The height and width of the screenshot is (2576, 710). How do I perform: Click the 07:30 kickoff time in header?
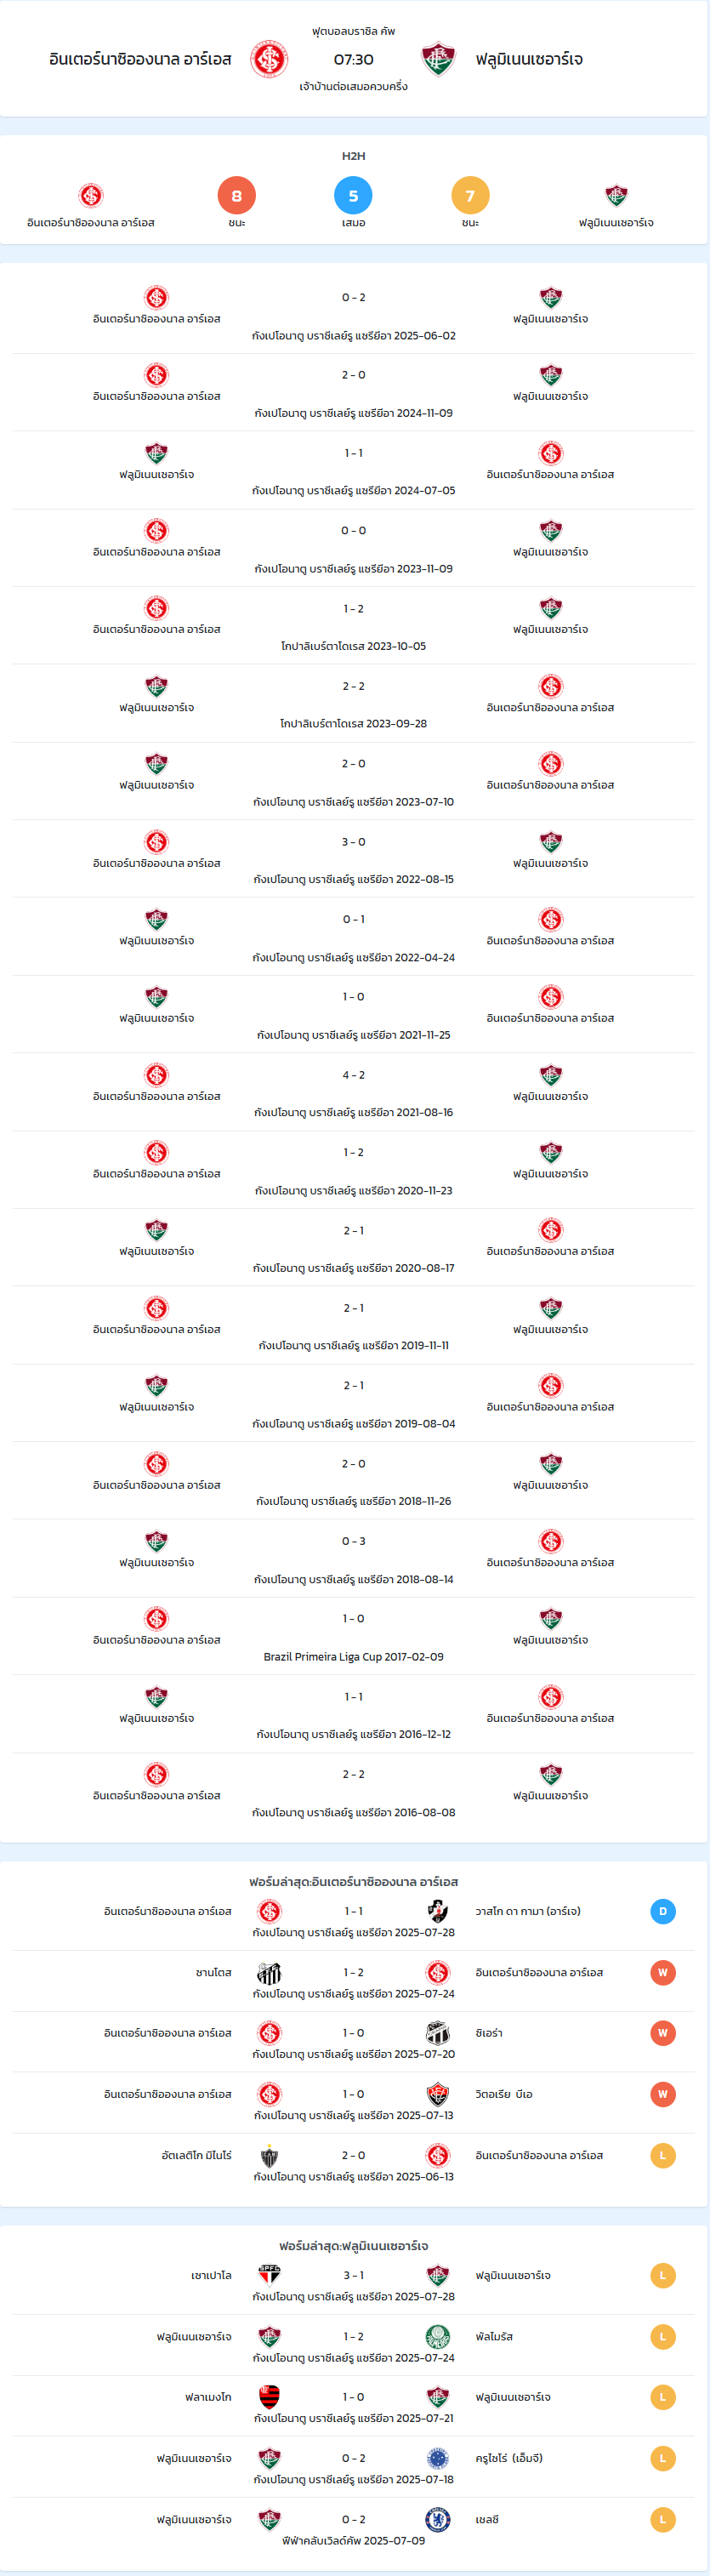353,60
